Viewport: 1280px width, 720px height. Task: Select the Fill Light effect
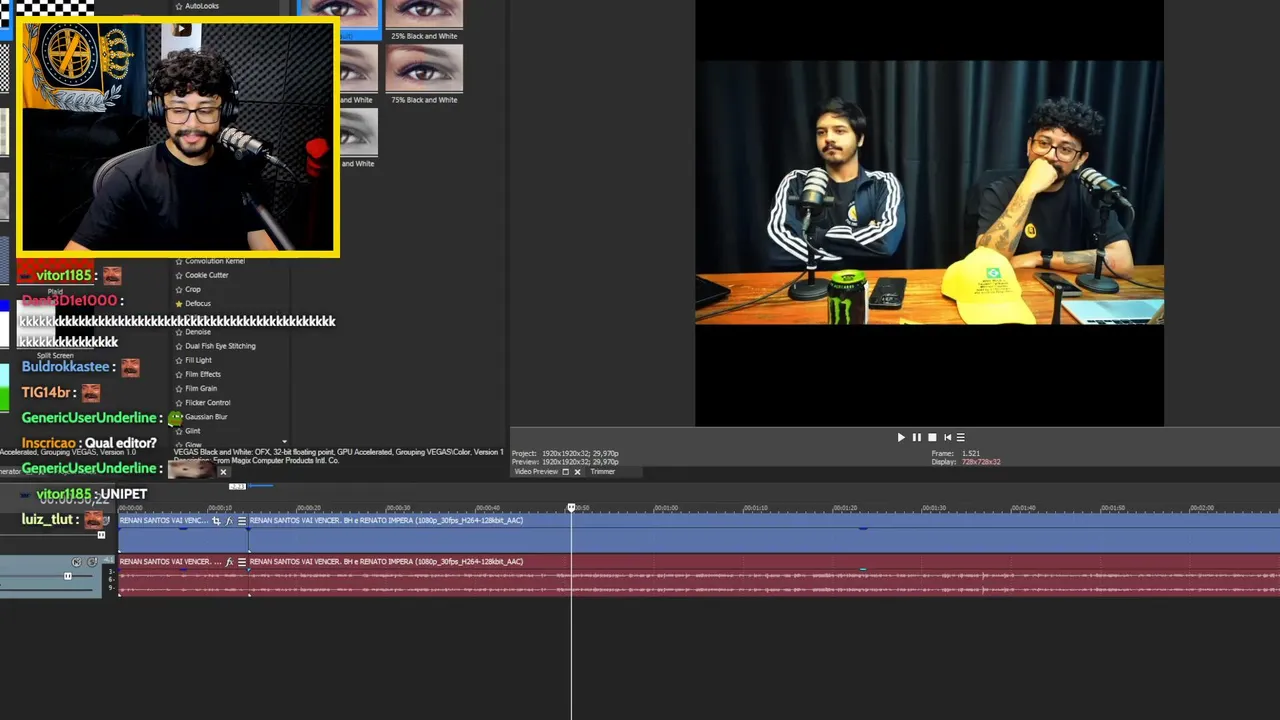click(x=198, y=360)
